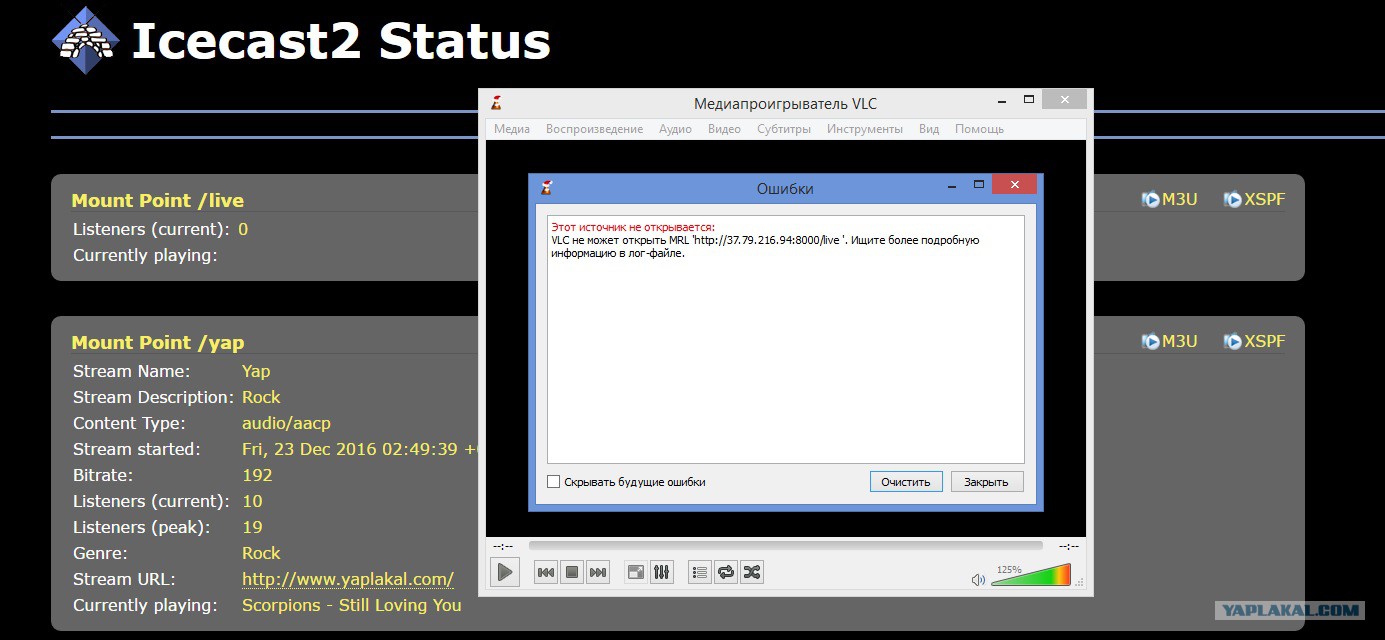The height and width of the screenshot is (640, 1385).
Task: Show the VLC playlist icon
Action: [x=700, y=572]
